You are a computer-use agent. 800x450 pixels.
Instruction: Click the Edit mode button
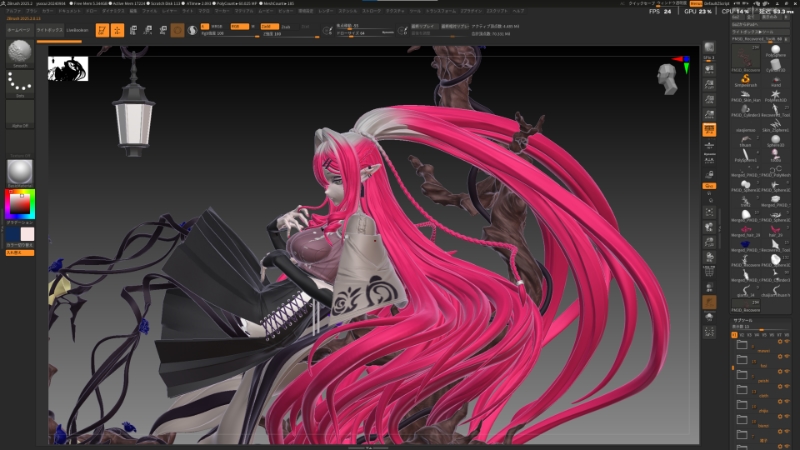pyautogui.click(x=102, y=30)
